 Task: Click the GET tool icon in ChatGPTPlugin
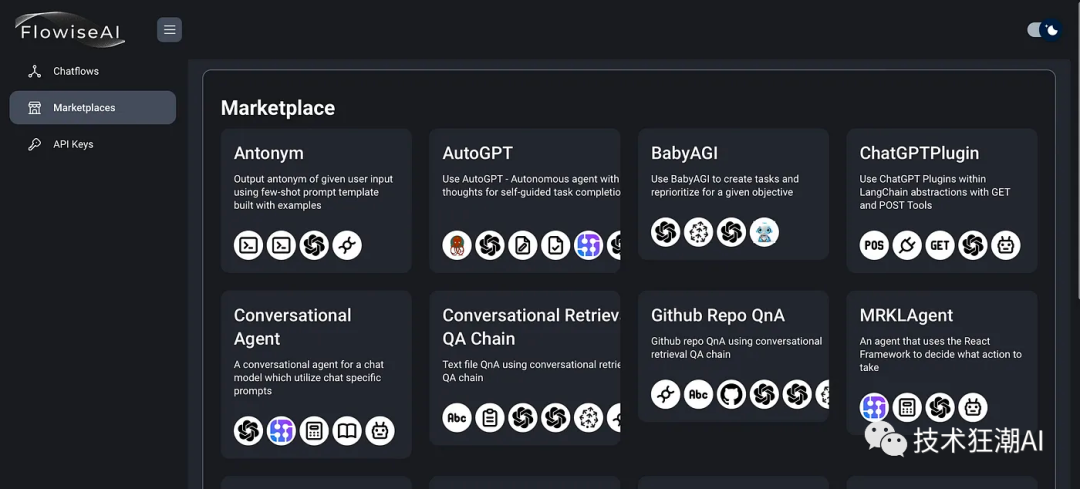pos(940,245)
